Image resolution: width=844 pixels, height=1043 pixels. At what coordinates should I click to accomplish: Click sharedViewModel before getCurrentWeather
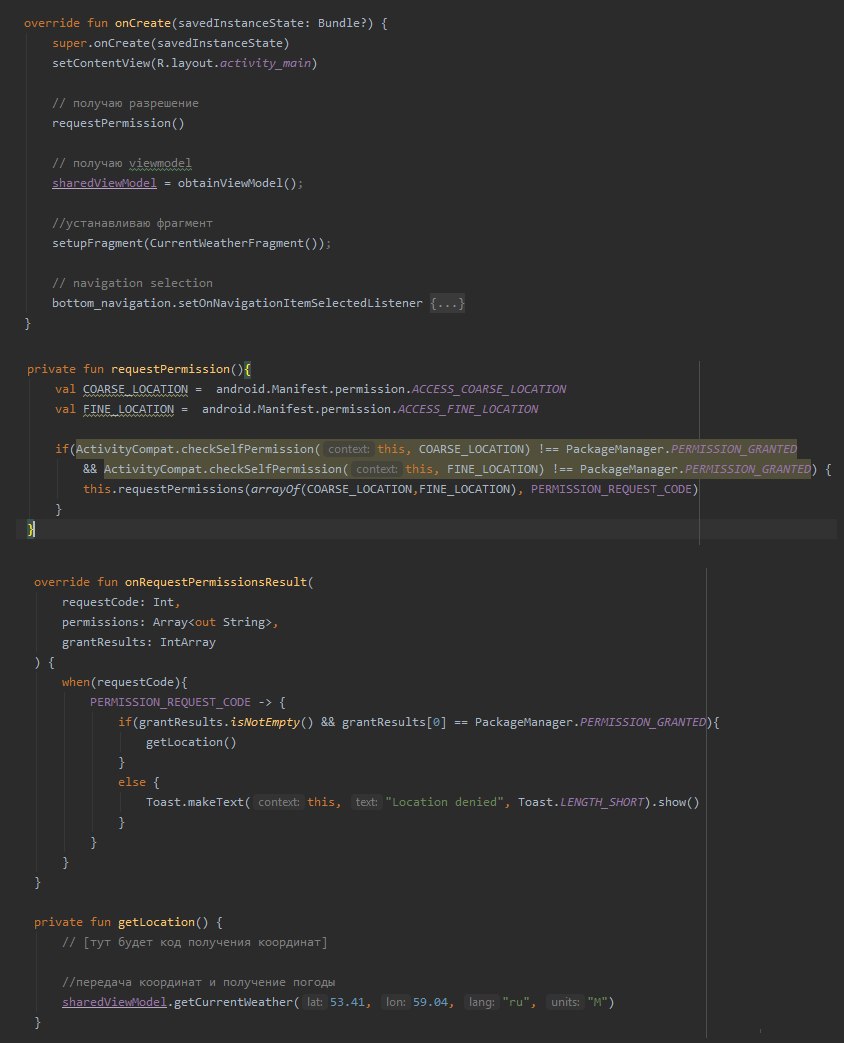coord(114,1002)
